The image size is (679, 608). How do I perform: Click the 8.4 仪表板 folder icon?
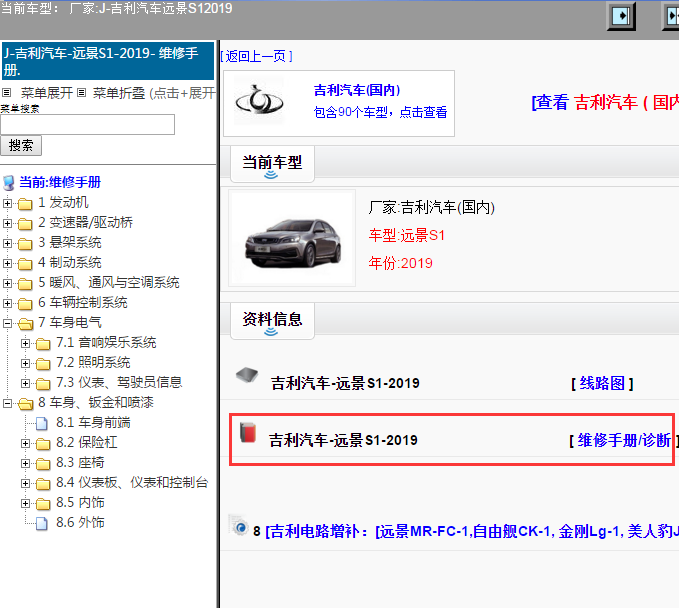click(43, 484)
